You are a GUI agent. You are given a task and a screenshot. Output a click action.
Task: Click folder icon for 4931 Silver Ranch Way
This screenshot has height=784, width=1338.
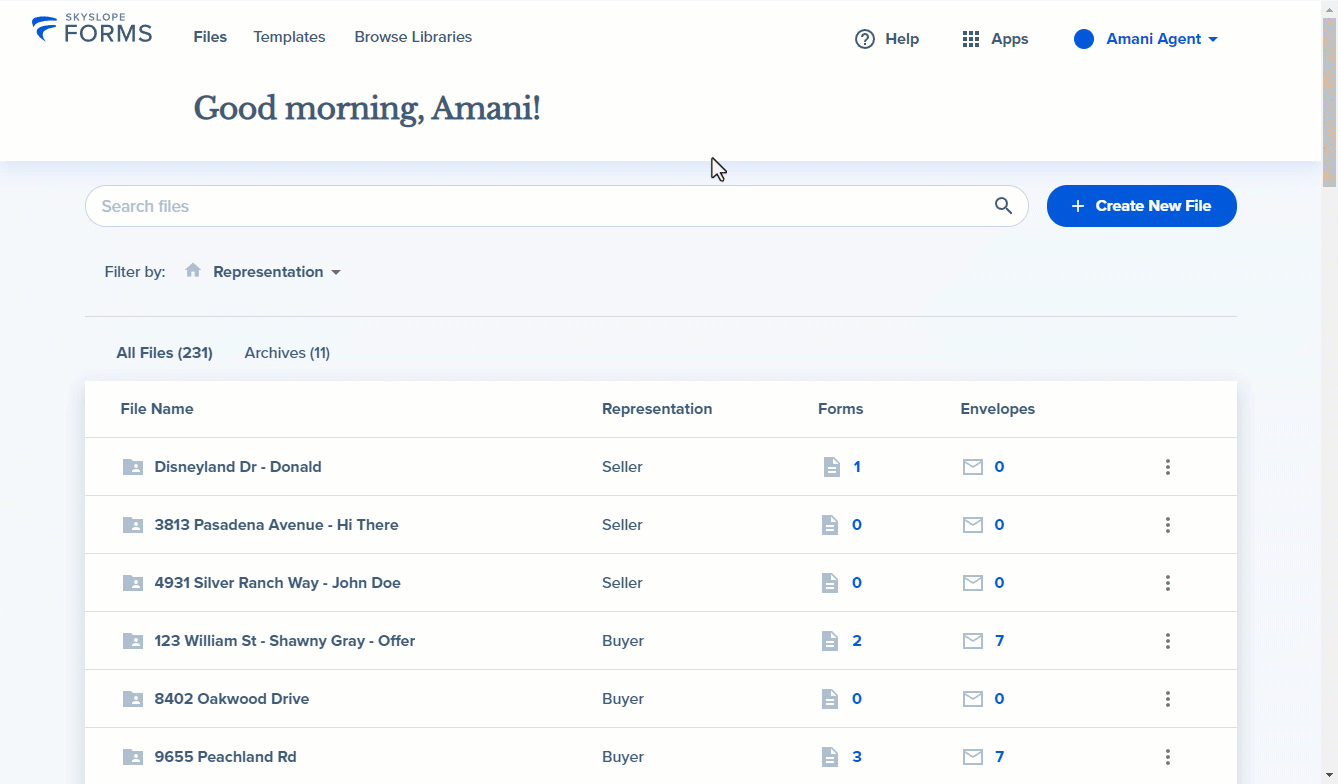tap(133, 583)
